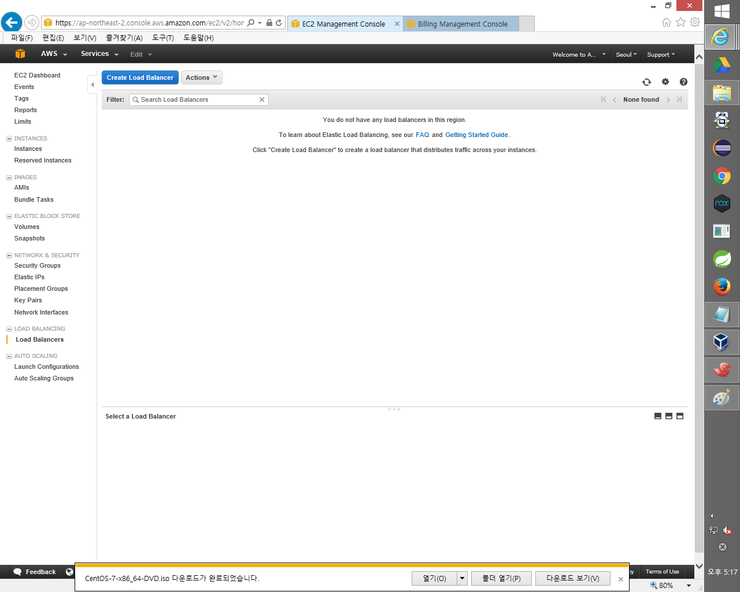Click the Search Load Balancers filter field
This screenshot has height=592, width=740.
(200, 100)
